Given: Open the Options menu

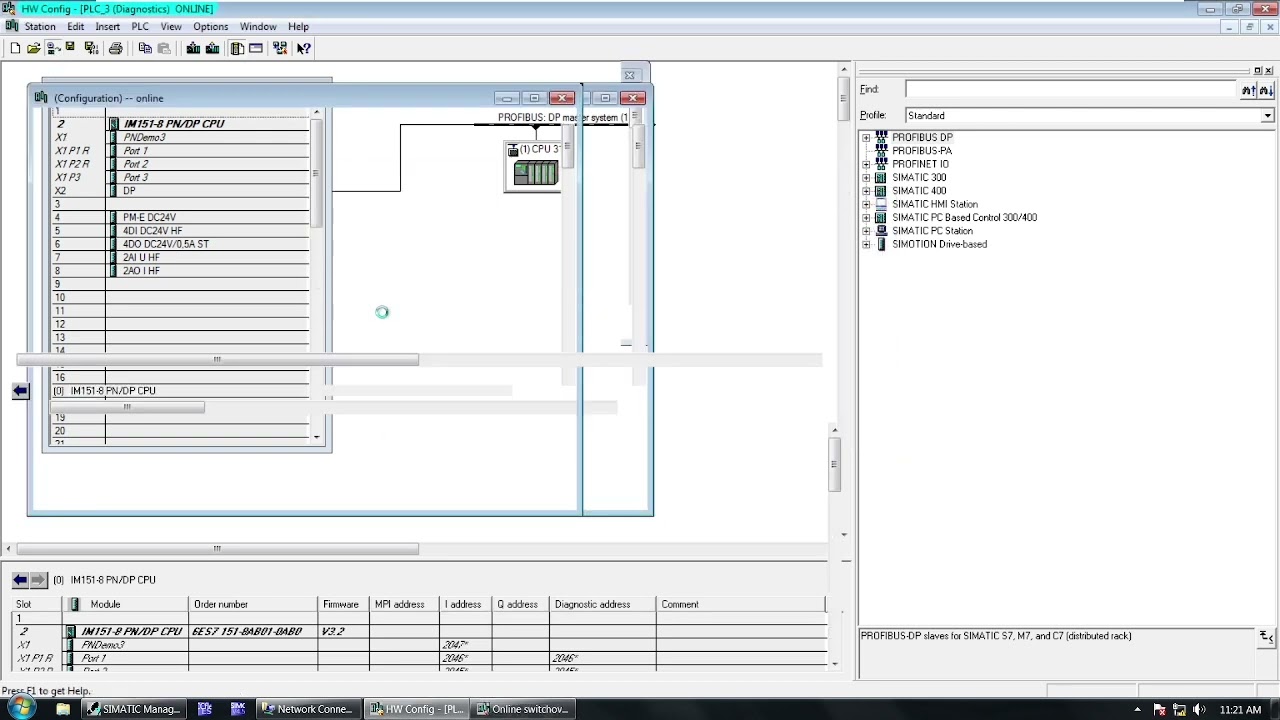Looking at the screenshot, I should pyautogui.click(x=210, y=27).
